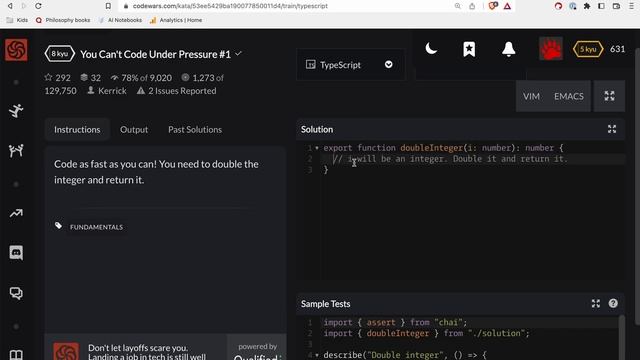Go back with browser back arrow

tap(10, 6)
